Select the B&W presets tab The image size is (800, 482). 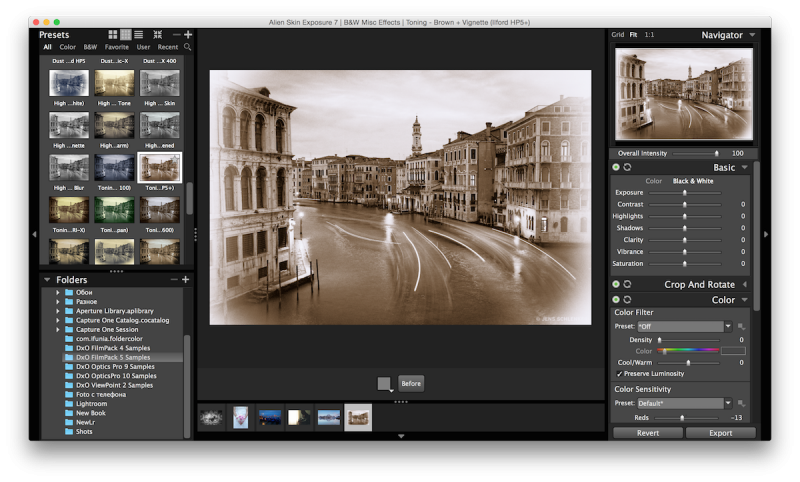[x=90, y=47]
